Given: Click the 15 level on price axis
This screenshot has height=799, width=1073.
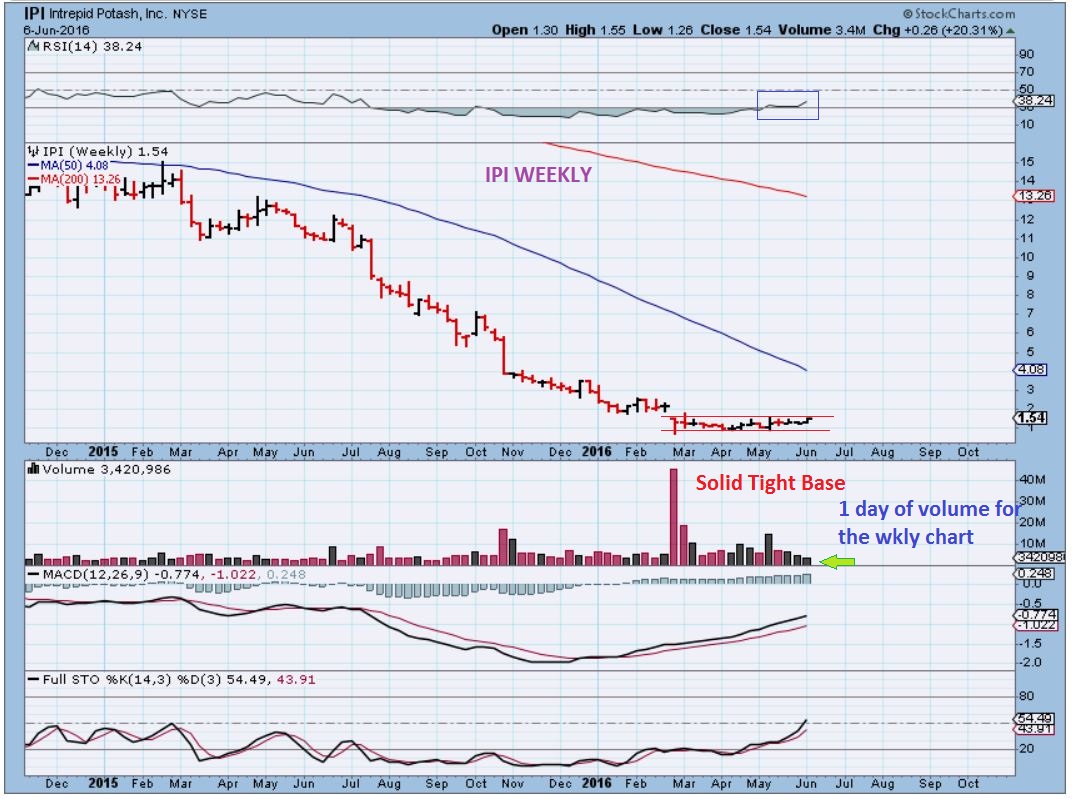Looking at the screenshot, I should click(1026, 162).
